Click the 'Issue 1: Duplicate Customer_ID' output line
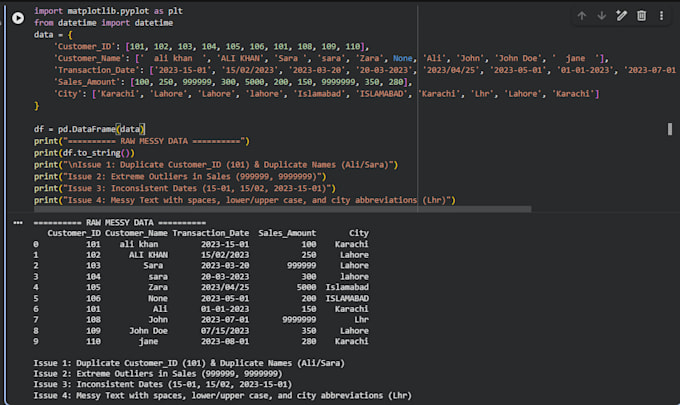 (x=189, y=363)
